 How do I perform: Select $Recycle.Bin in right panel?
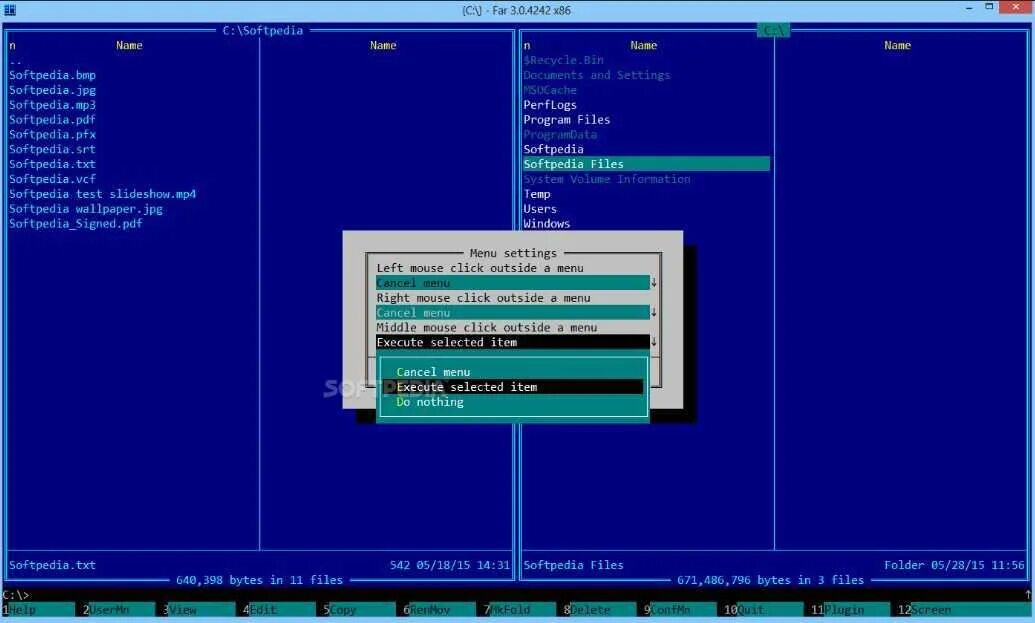click(x=563, y=60)
